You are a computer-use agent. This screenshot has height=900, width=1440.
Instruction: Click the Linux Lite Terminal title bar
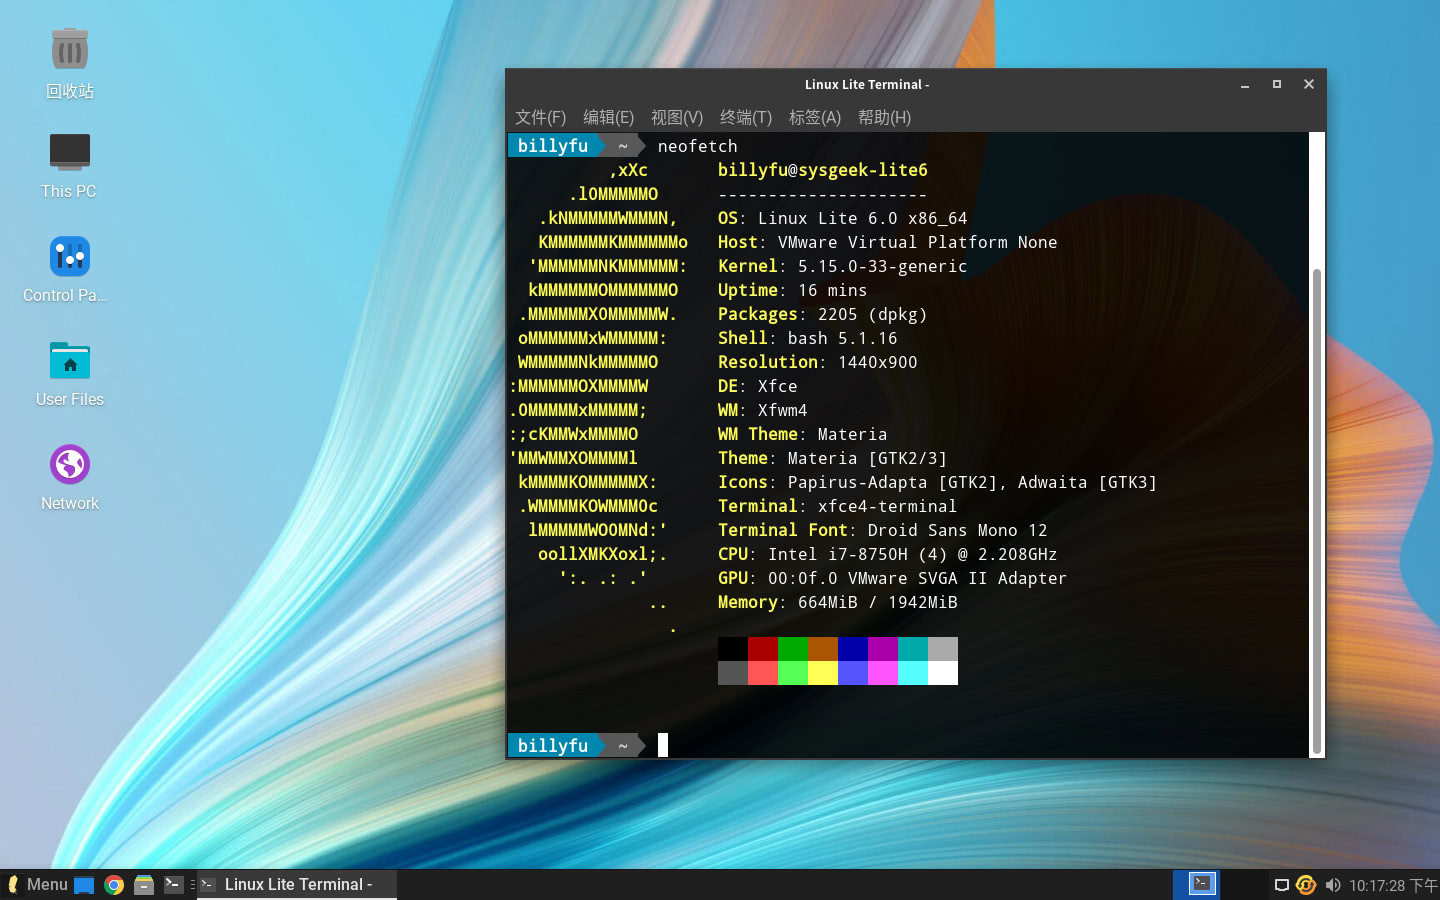[x=867, y=85]
